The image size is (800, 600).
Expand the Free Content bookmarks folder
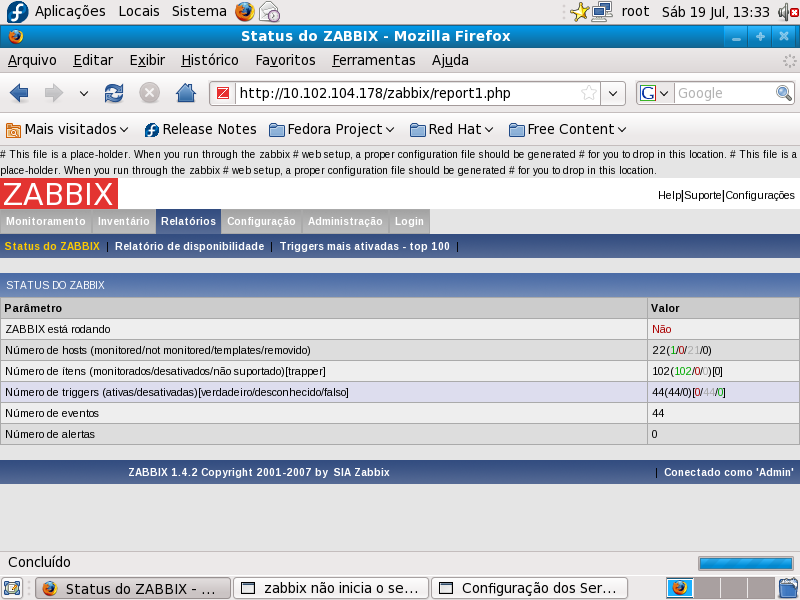pos(567,130)
